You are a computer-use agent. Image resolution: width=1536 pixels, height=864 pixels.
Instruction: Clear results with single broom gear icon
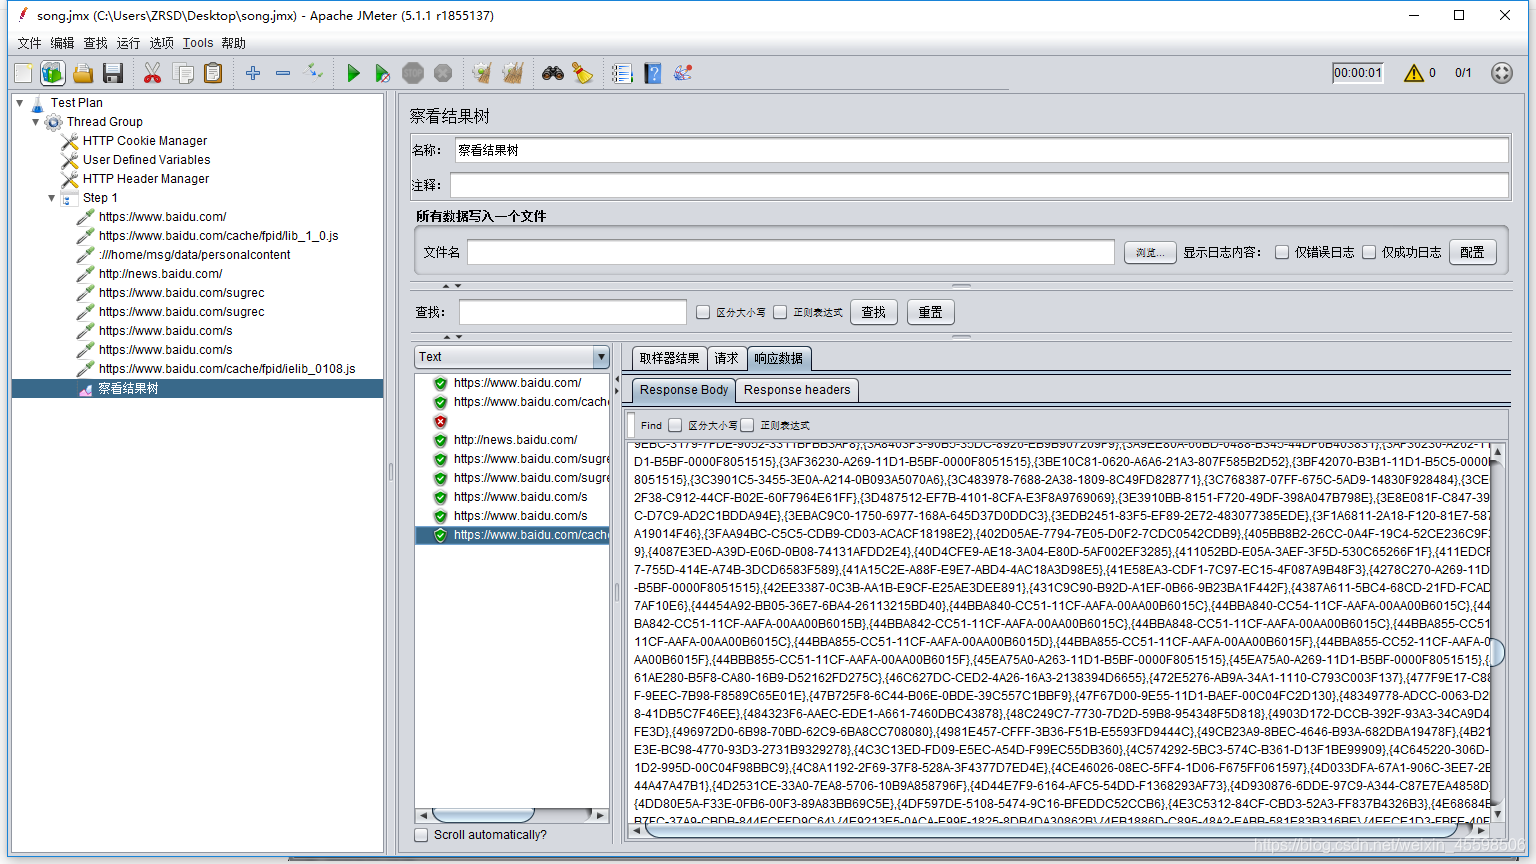click(x=482, y=73)
